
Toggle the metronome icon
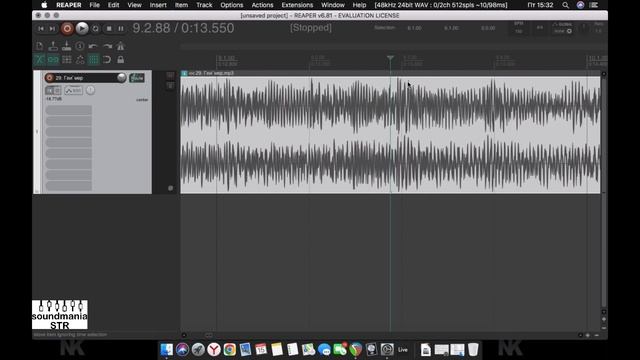point(120,46)
